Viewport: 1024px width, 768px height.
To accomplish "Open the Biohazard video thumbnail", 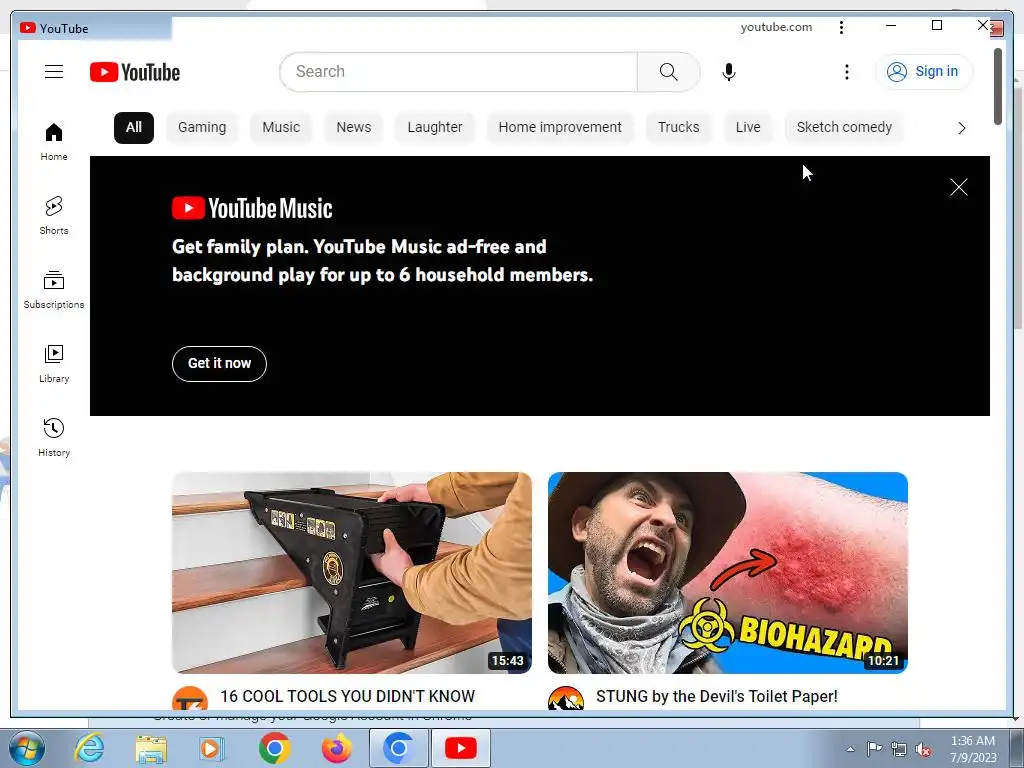I will point(728,573).
